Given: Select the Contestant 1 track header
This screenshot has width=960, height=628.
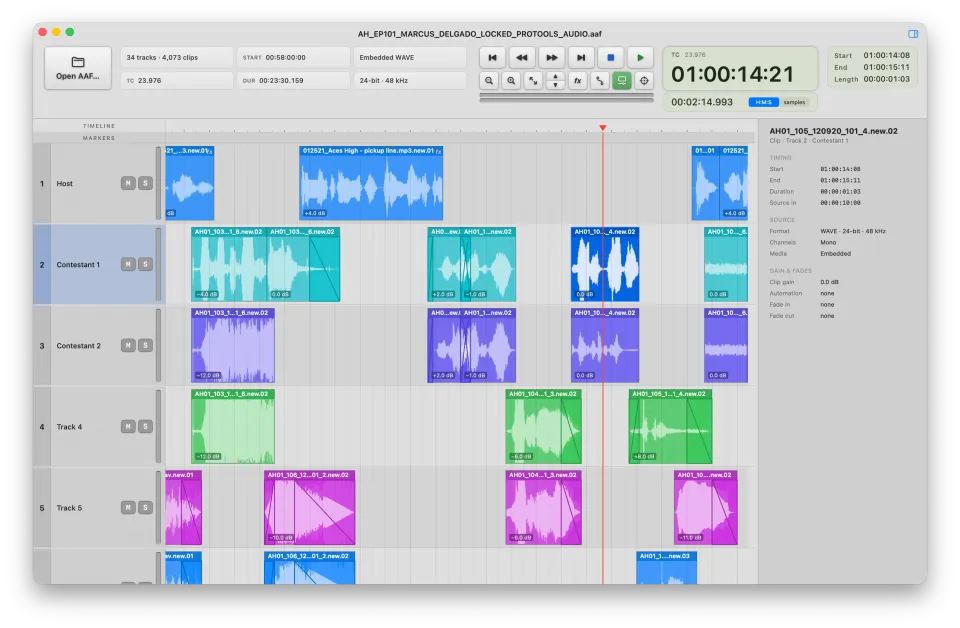Looking at the screenshot, I should click(99, 264).
